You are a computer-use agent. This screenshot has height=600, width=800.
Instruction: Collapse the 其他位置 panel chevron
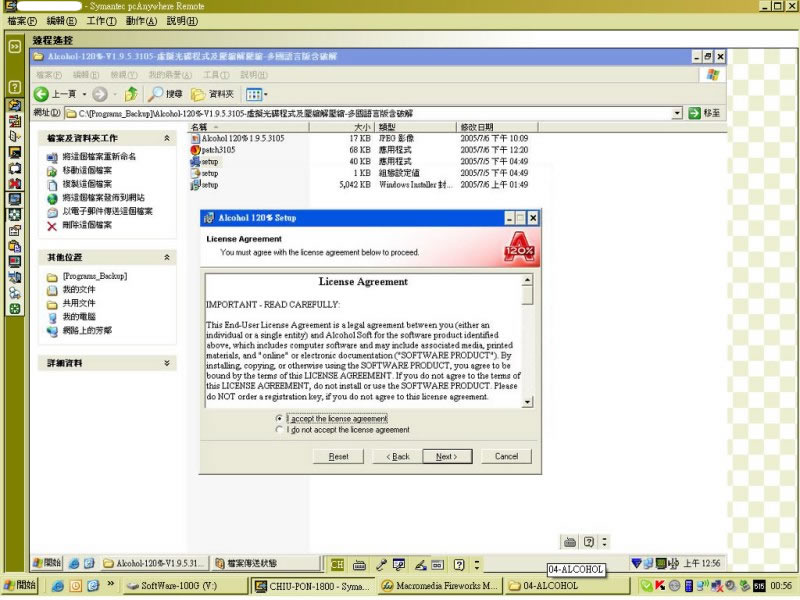167,258
